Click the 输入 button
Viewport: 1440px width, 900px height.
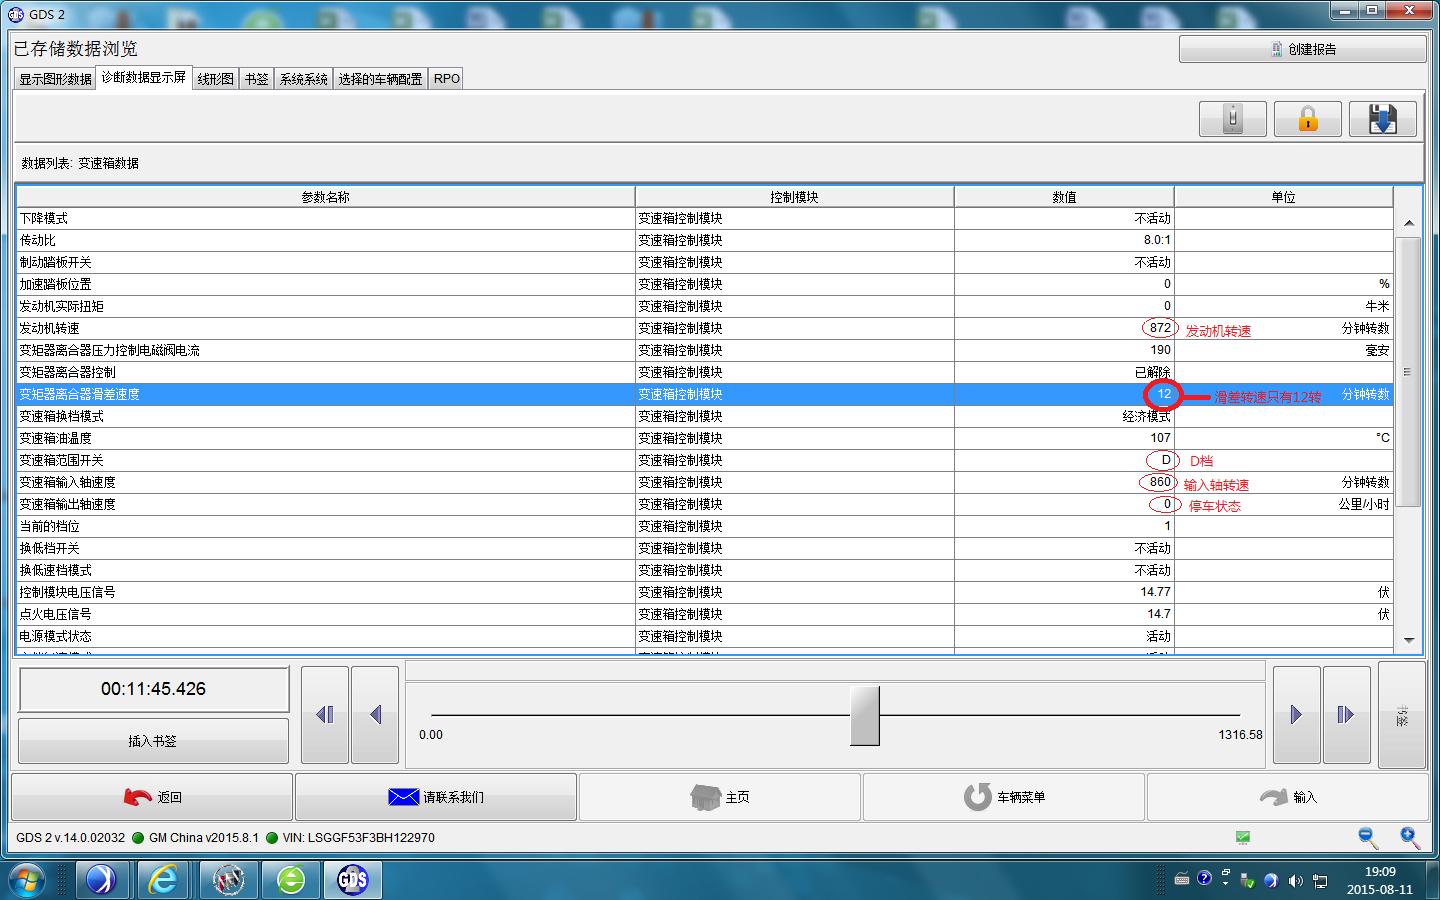coord(1288,797)
